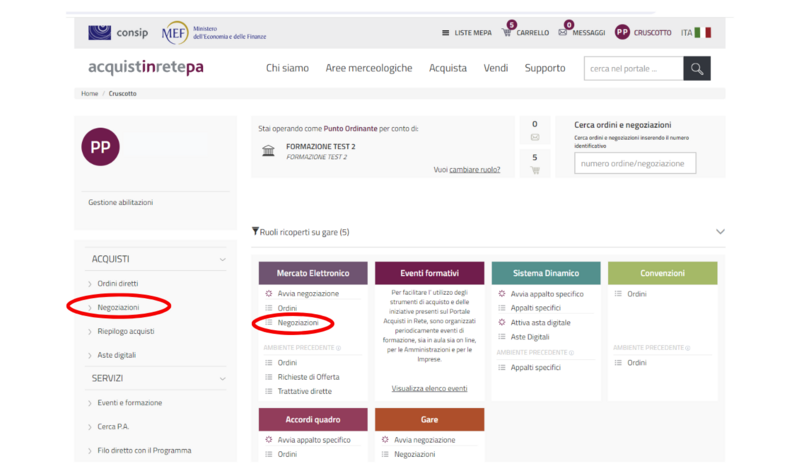
Task: Open Appalti specifici under Sistema Dinamico Ambiente precedente
Action: pos(536,367)
